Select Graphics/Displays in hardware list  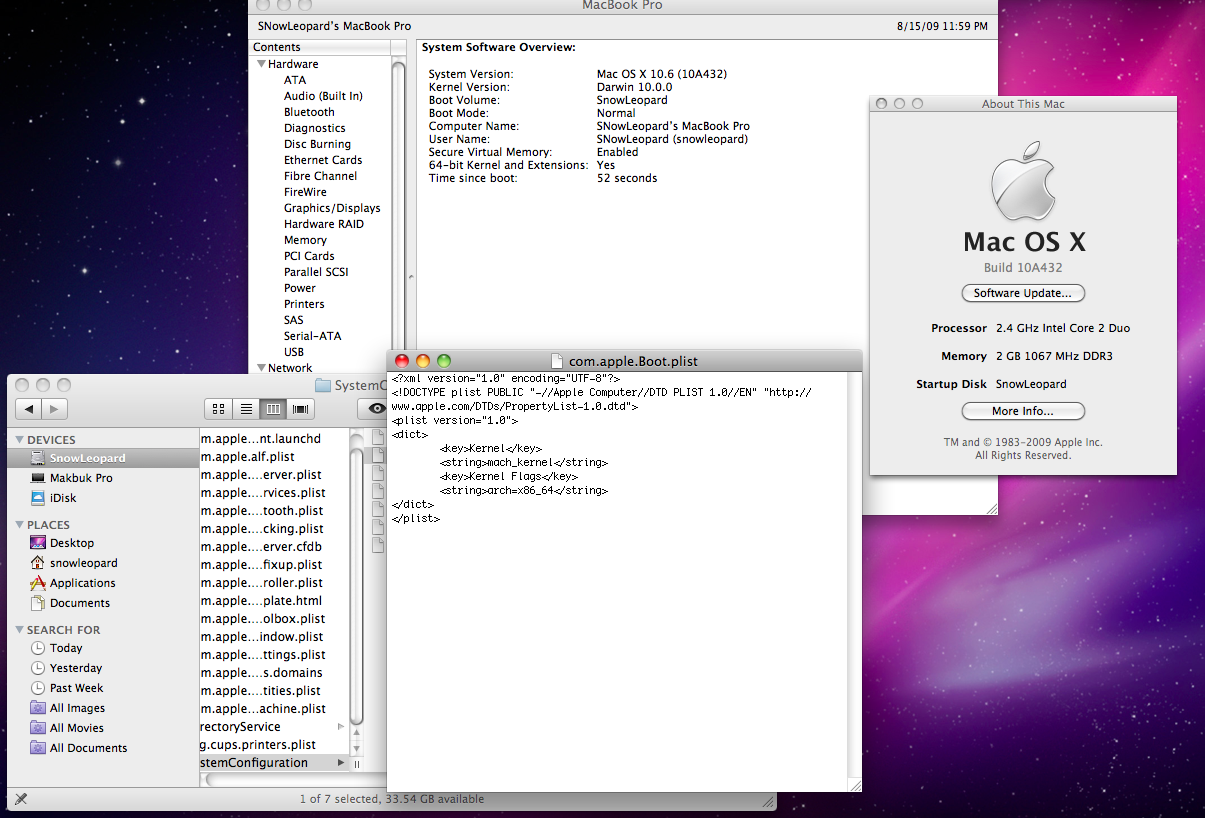332,208
